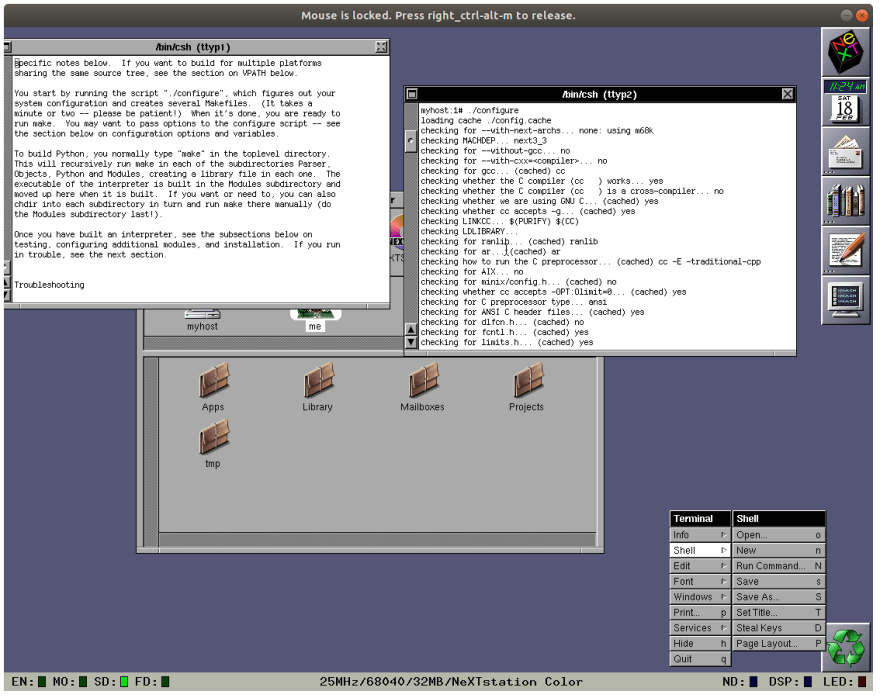Expand the Font submenu
Screen dimensions: 880x698
(700, 582)
